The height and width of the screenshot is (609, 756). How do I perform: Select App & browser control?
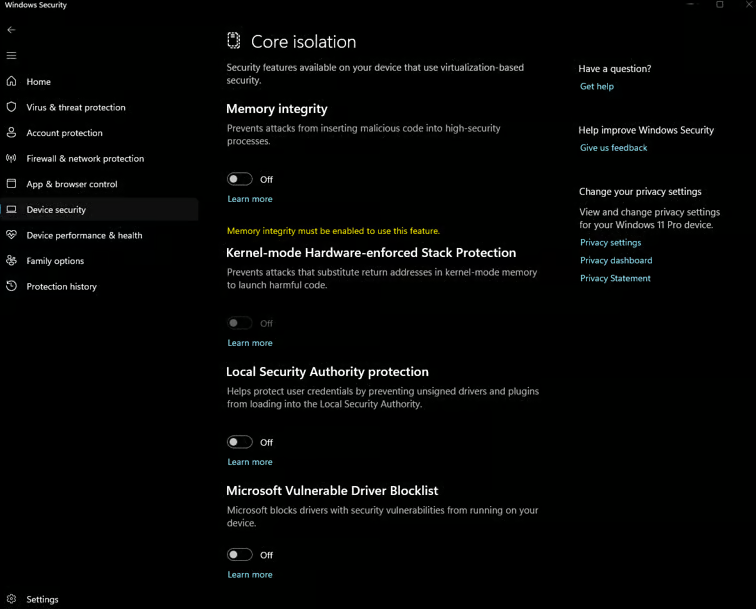point(99,184)
